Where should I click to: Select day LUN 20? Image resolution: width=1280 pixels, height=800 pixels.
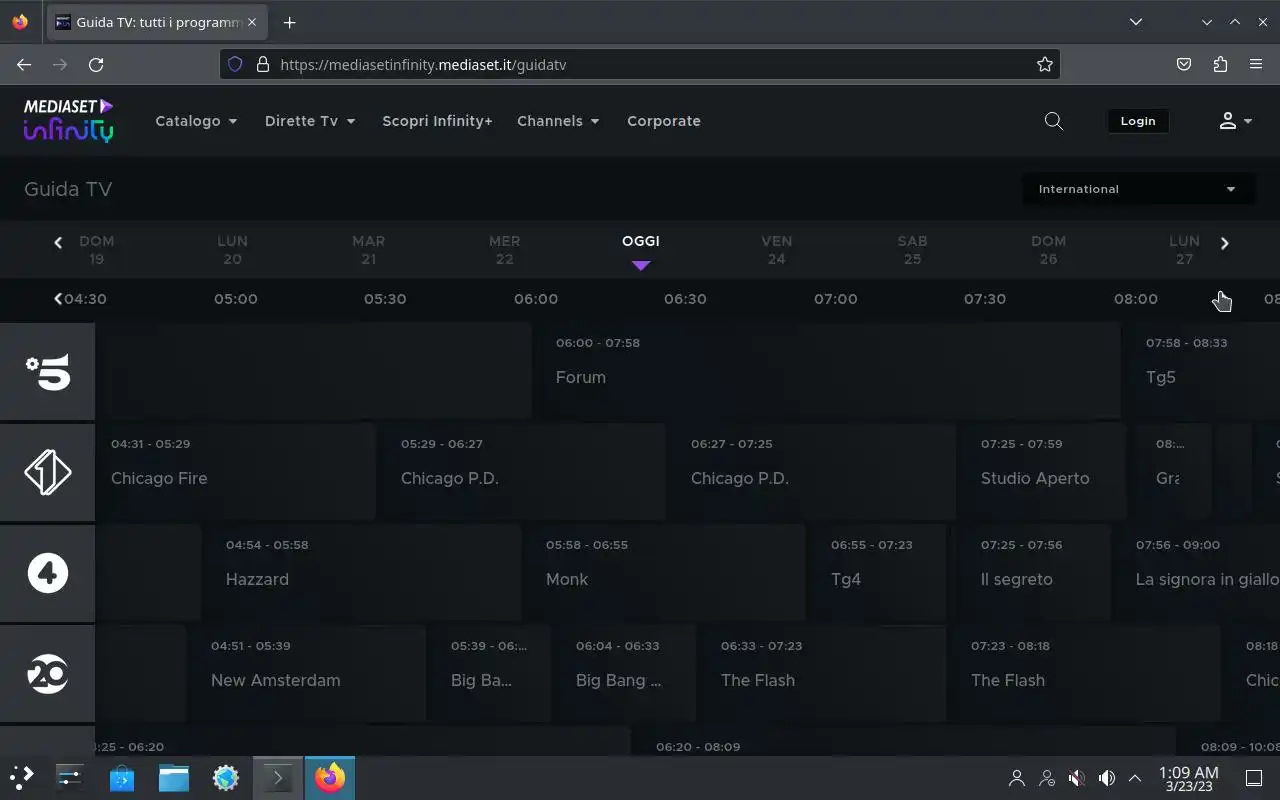tap(232, 250)
